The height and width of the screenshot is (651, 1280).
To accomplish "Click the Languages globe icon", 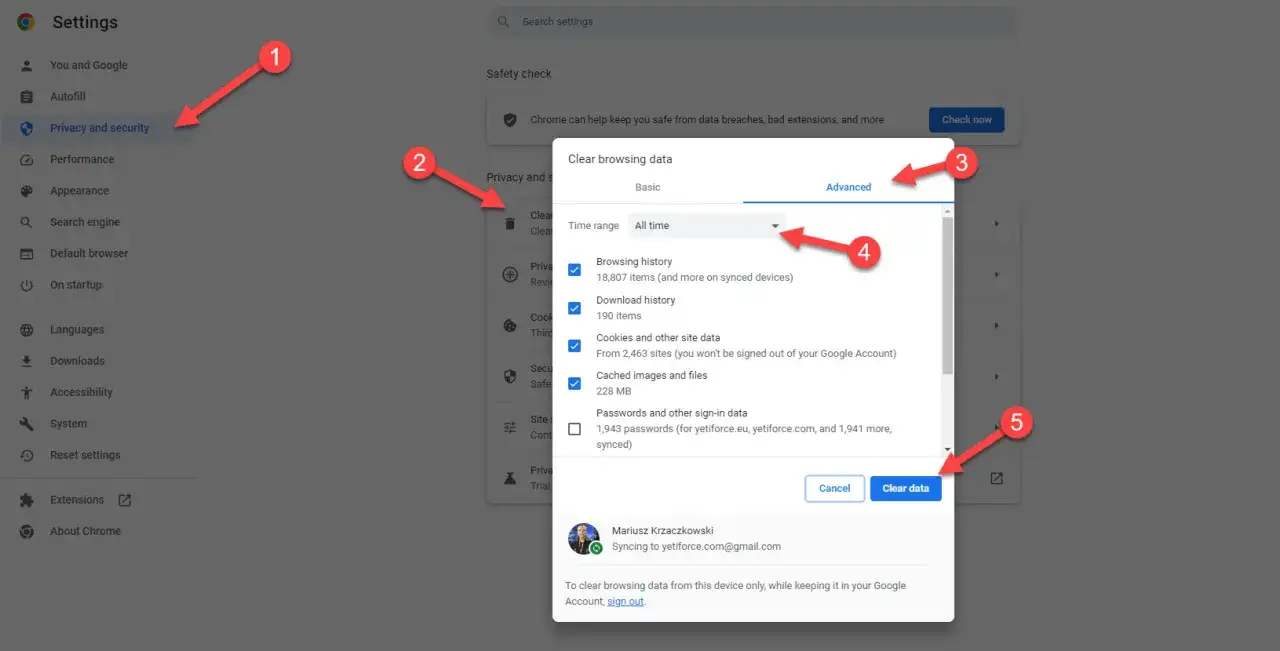I will [x=27, y=330].
